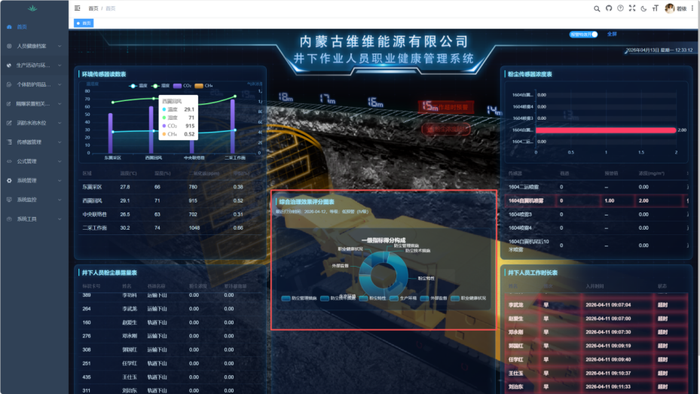Screen dimensions: 700x394
Task: Click the 井下人员工作时长表 panel title
Action: tap(532, 273)
